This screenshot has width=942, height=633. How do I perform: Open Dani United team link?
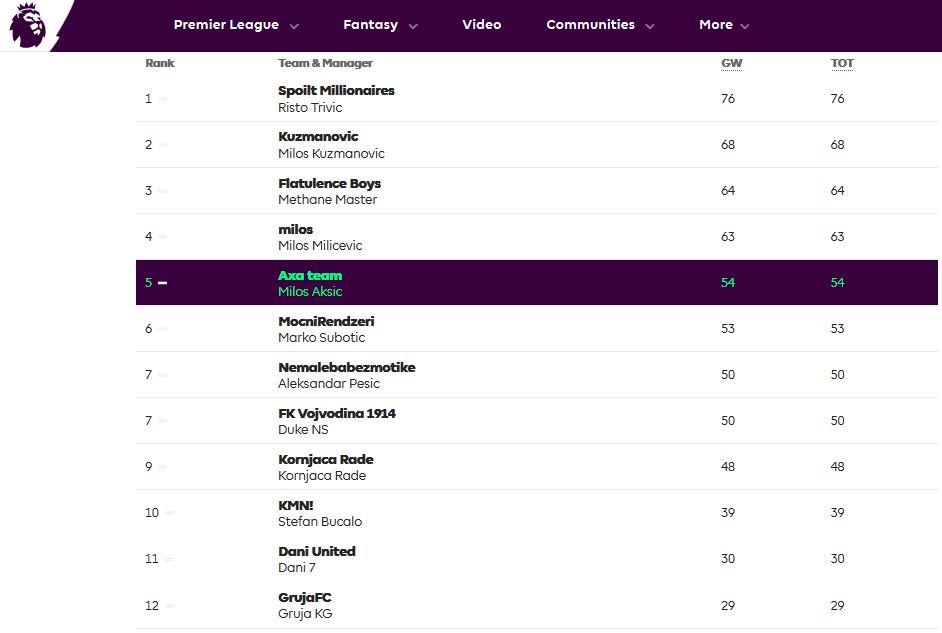point(317,551)
